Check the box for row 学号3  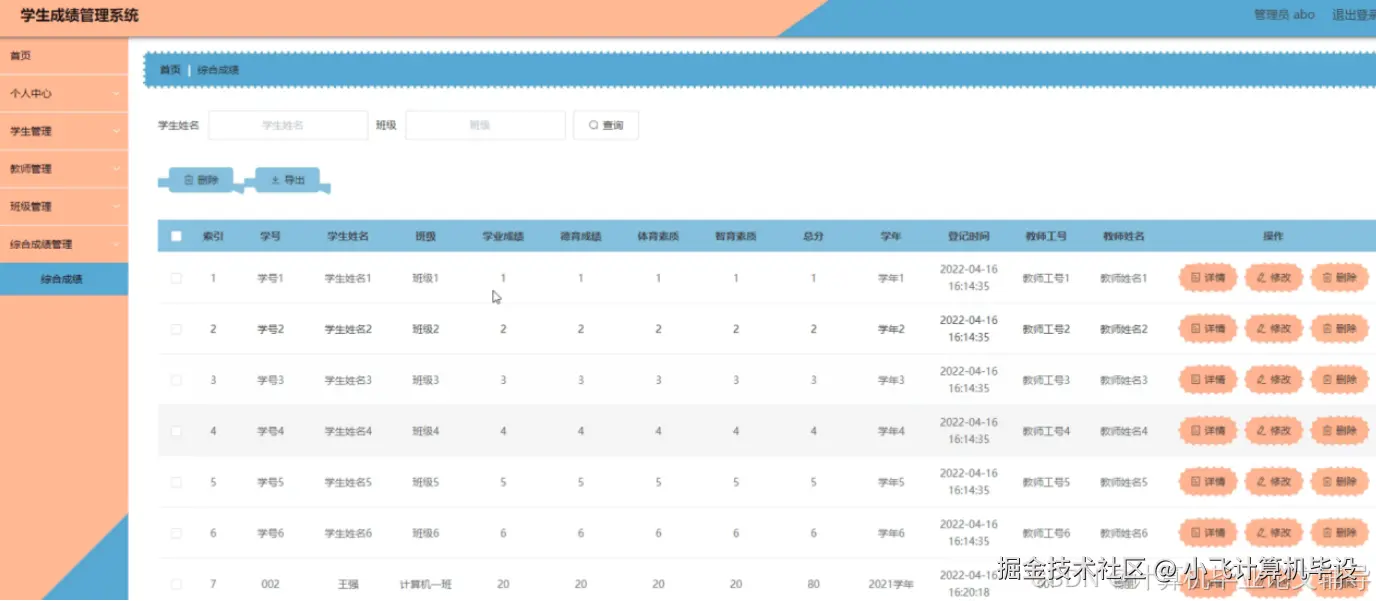pyautogui.click(x=176, y=380)
